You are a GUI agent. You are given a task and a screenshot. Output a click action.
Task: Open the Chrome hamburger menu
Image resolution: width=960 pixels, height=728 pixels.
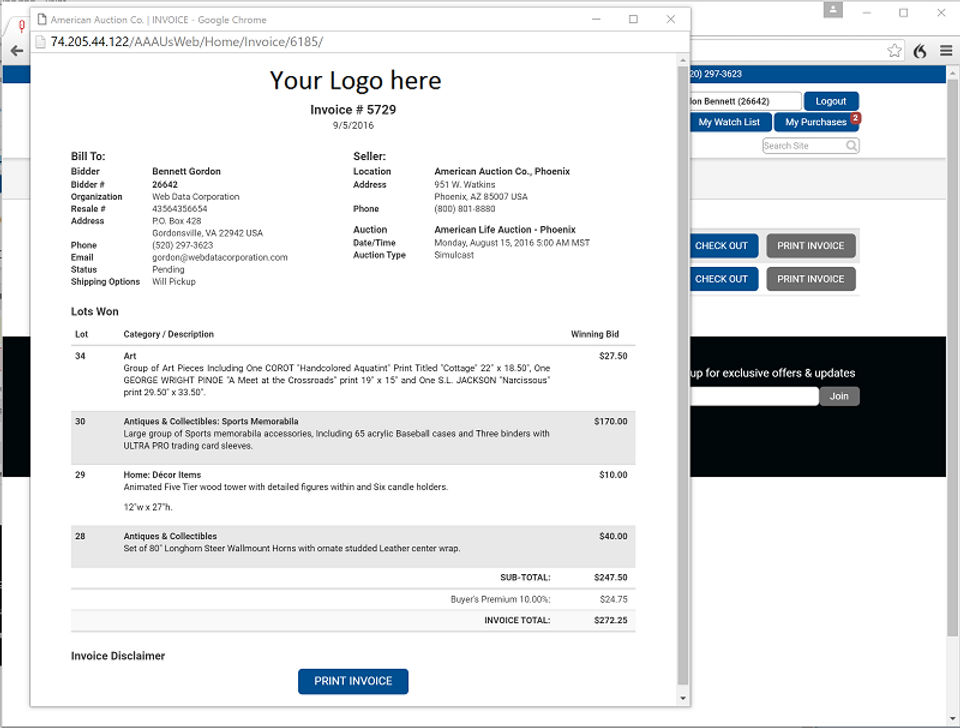point(946,51)
